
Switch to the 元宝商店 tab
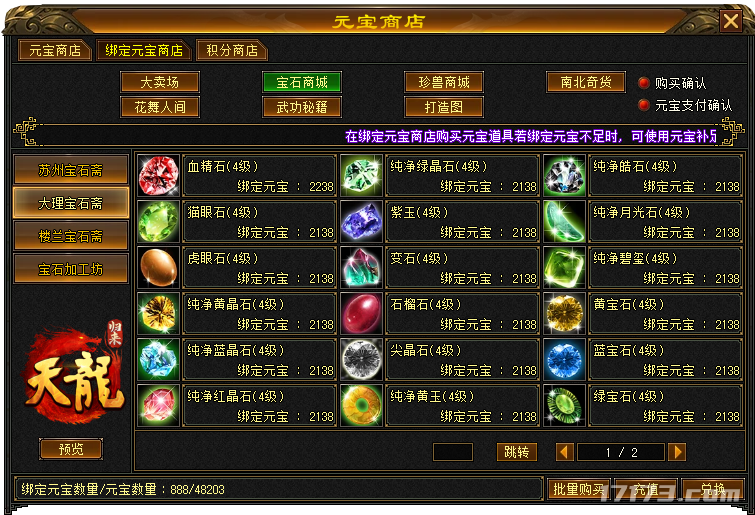point(55,50)
